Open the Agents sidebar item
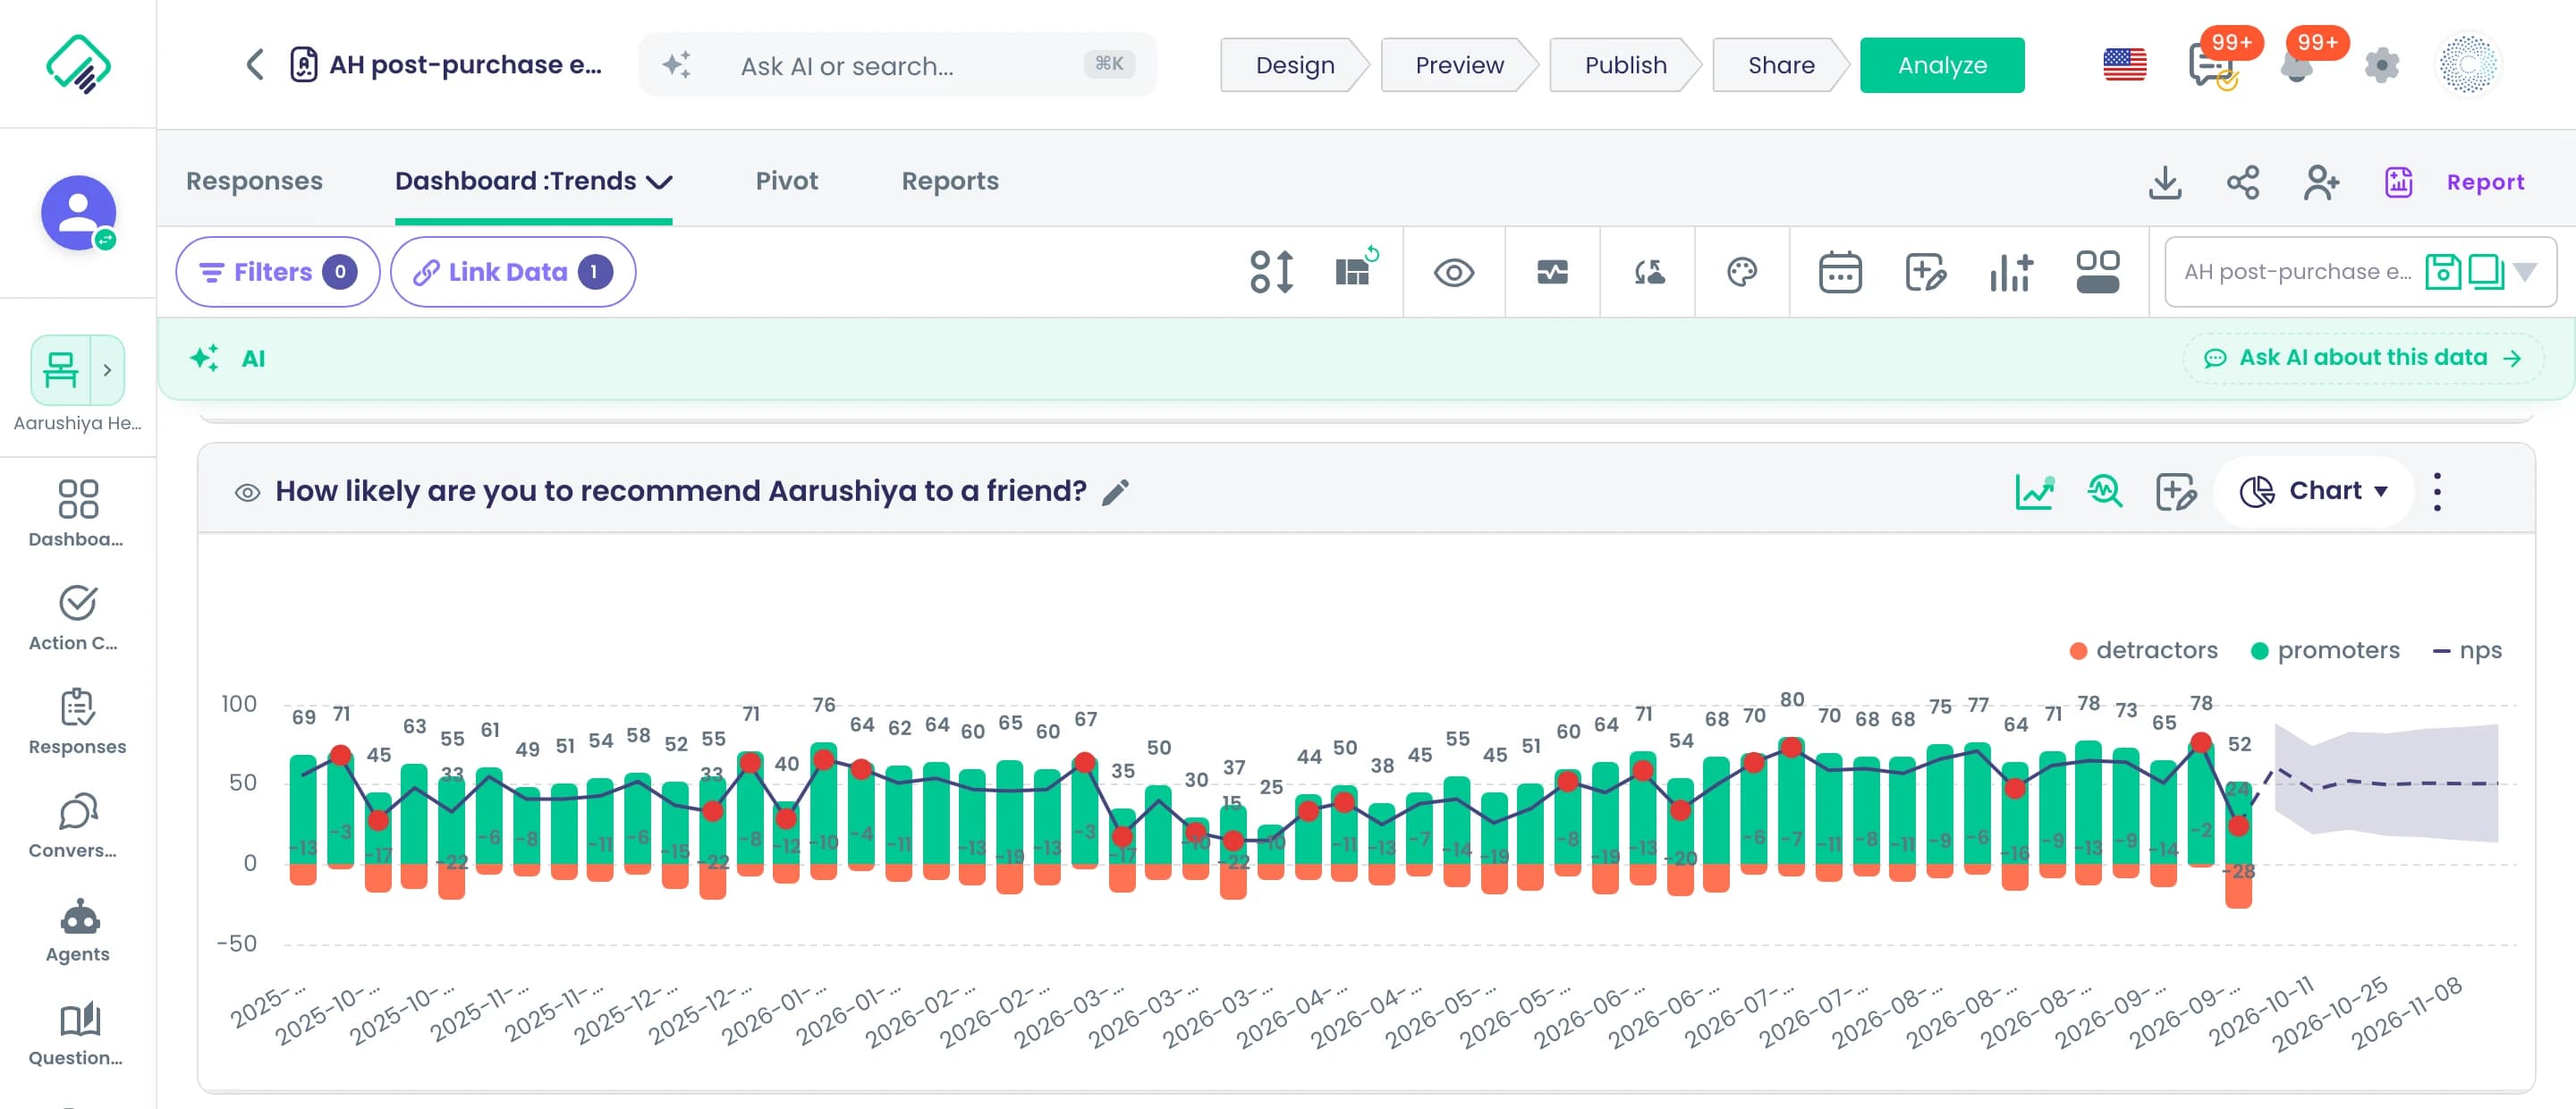 point(78,931)
